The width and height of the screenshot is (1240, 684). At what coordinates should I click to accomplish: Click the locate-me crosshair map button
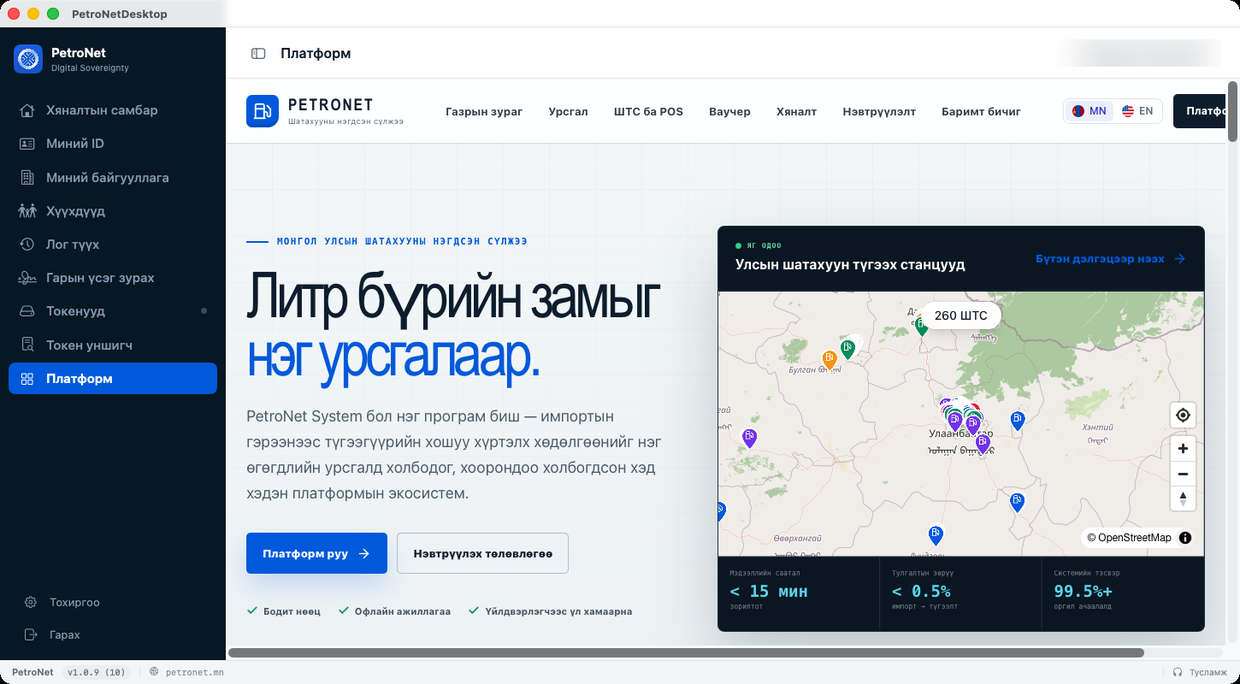coord(1183,415)
